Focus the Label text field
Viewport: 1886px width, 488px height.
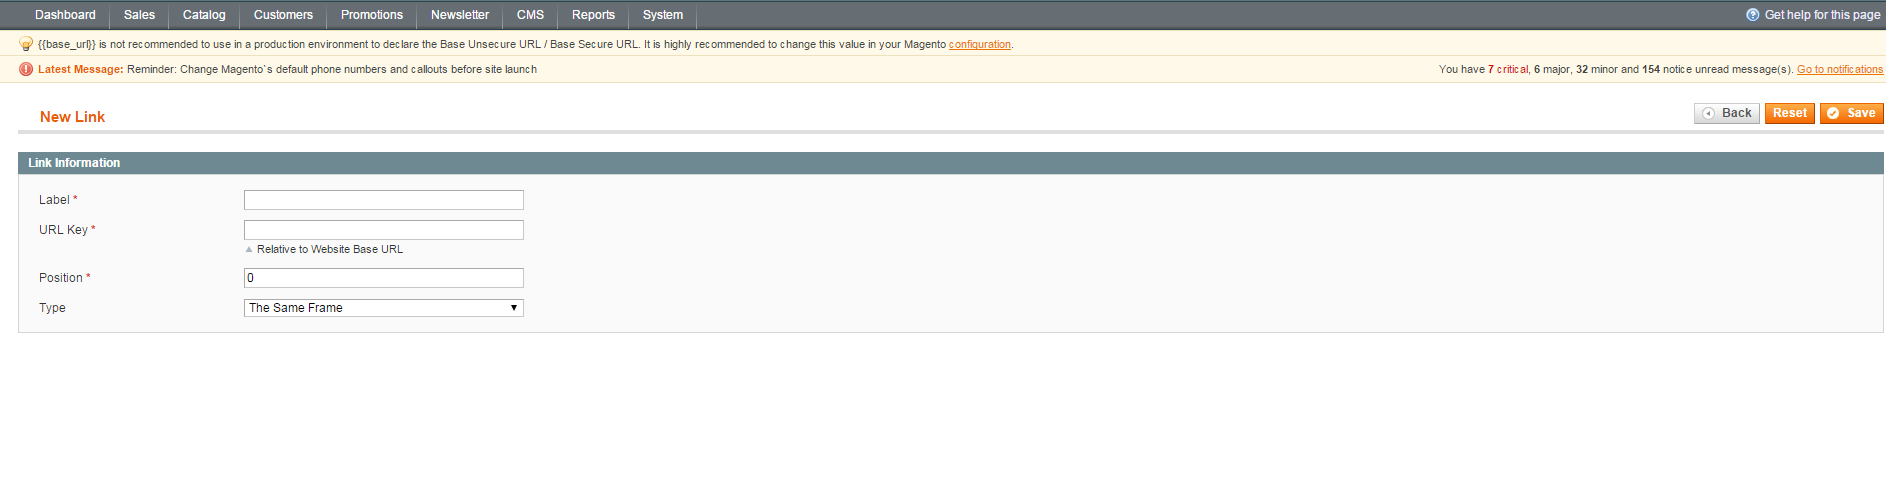[383, 200]
